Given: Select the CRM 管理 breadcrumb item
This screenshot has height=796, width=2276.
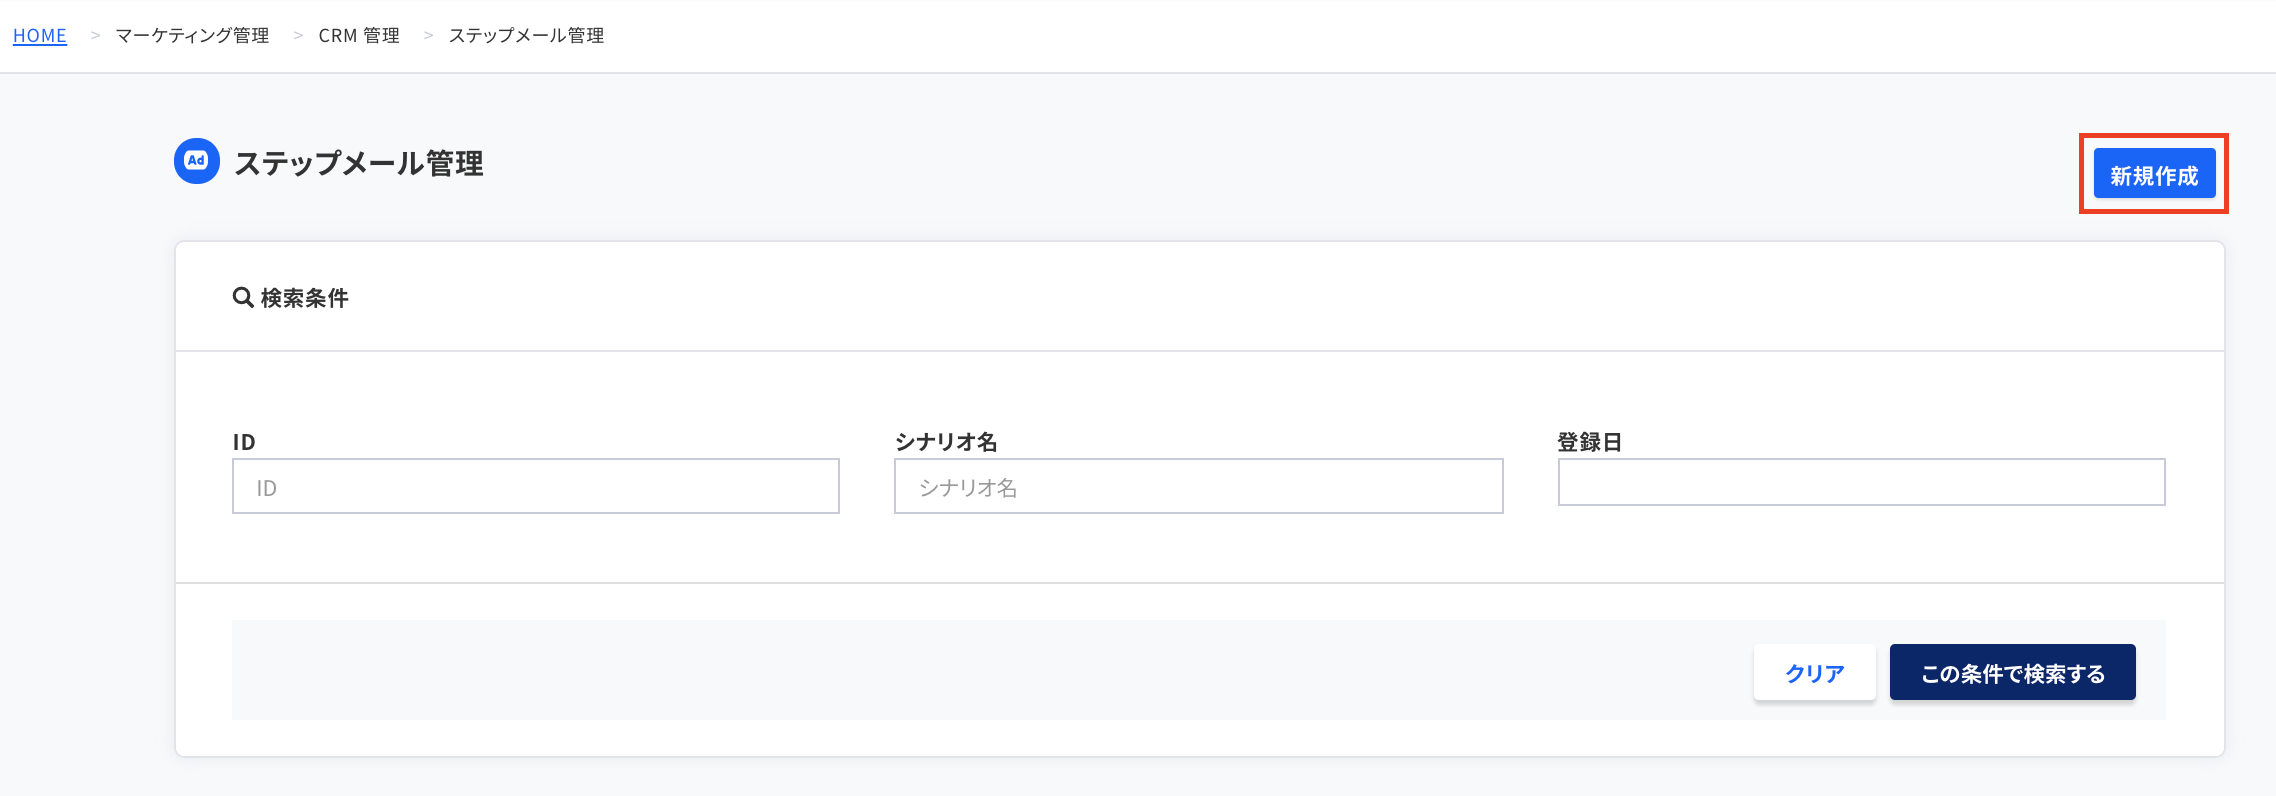Looking at the screenshot, I should (x=359, y=35).
